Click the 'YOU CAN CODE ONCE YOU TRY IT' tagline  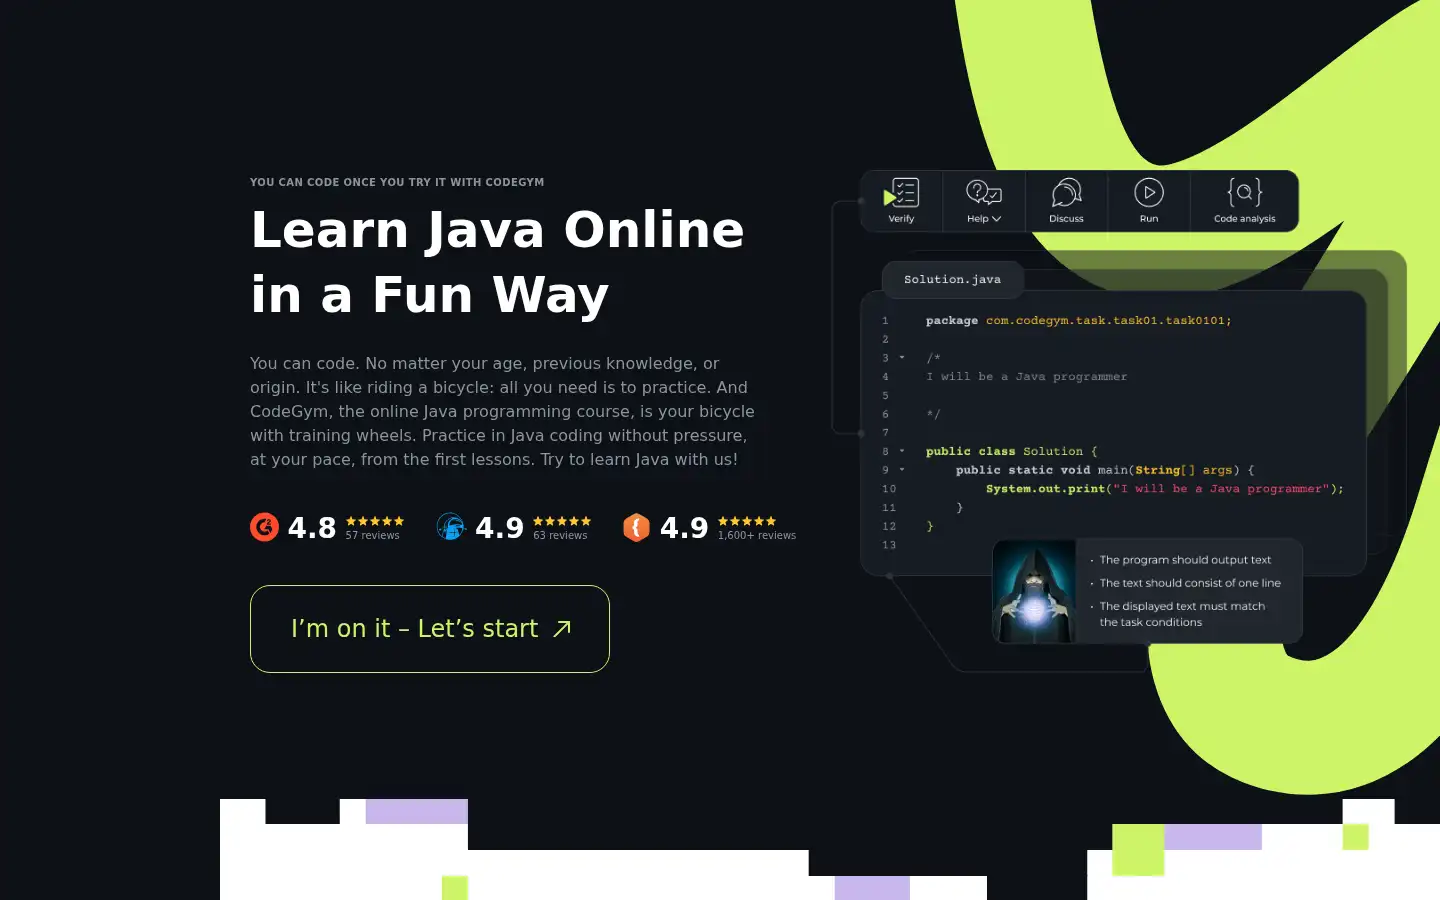[x=397, y=182]
